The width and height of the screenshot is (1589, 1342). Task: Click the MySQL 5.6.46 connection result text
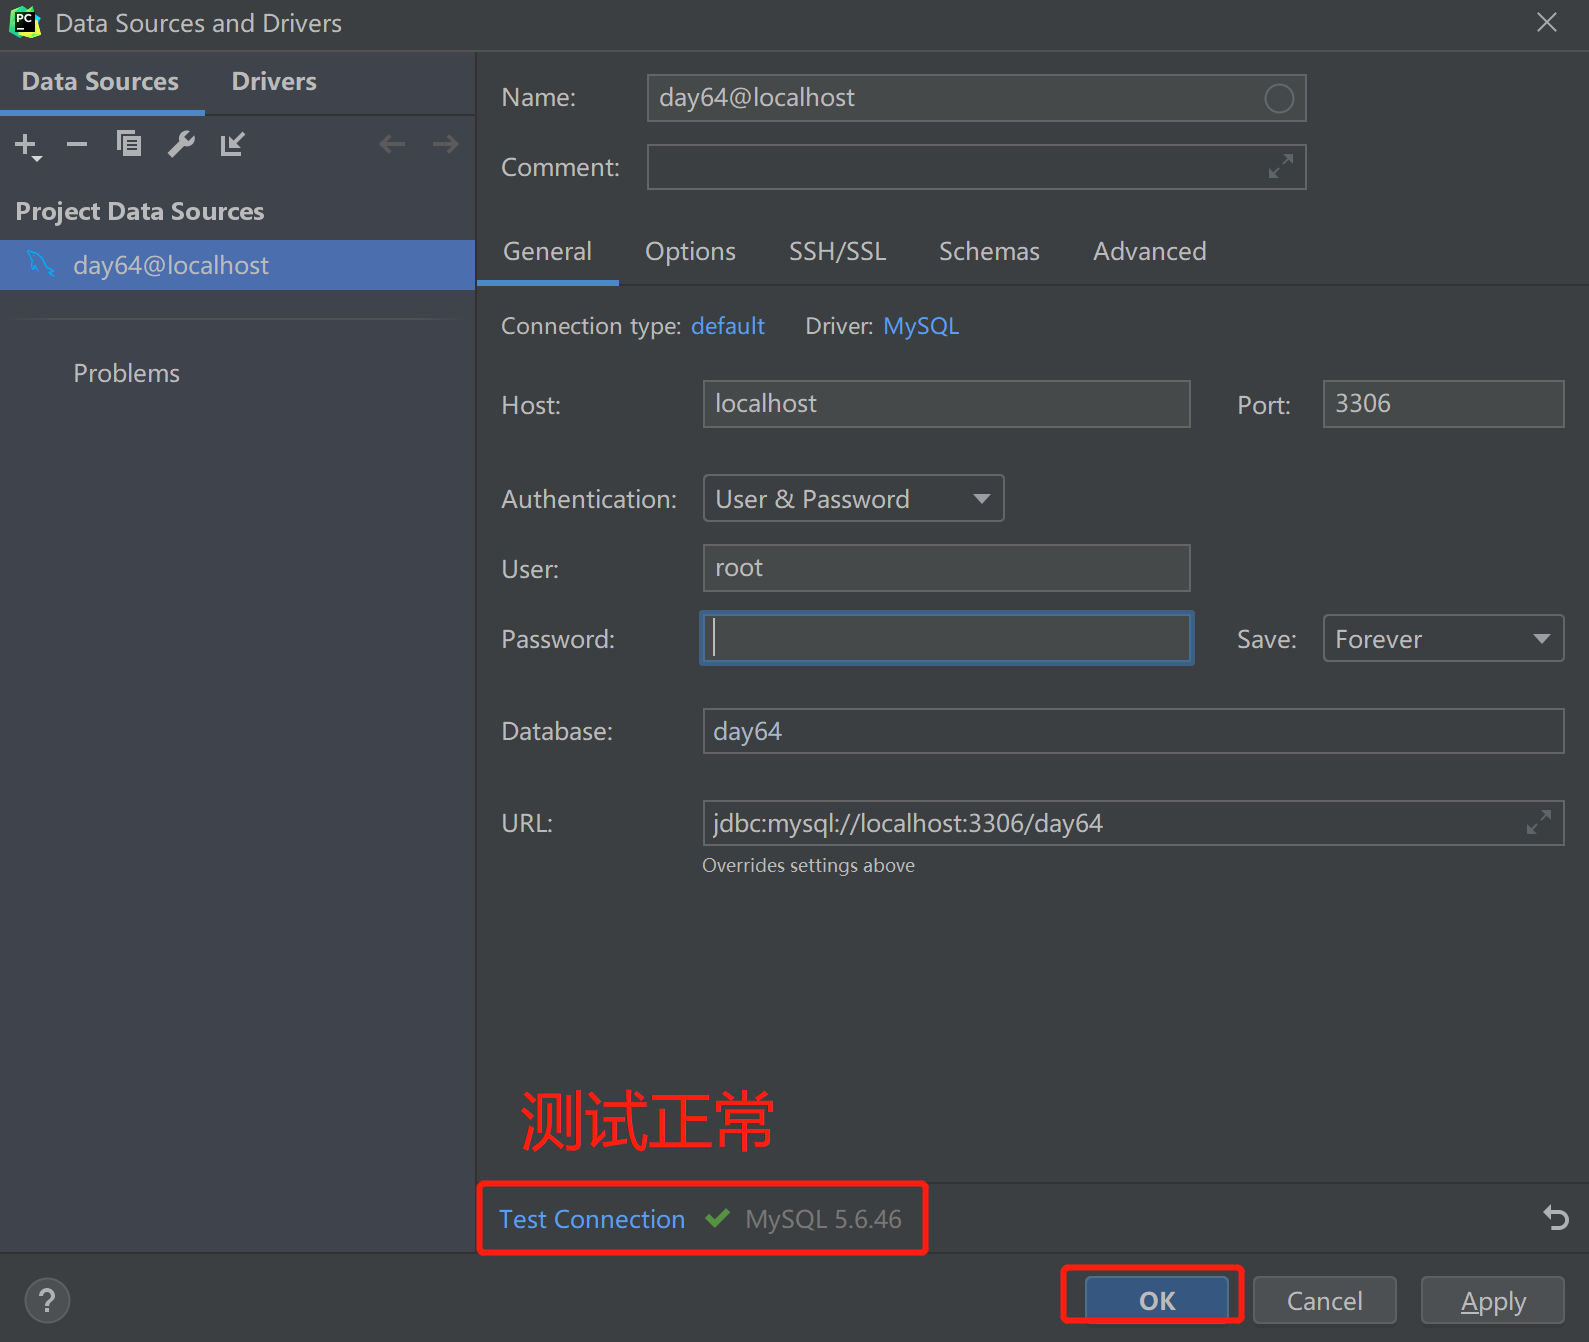[823, 1219]
